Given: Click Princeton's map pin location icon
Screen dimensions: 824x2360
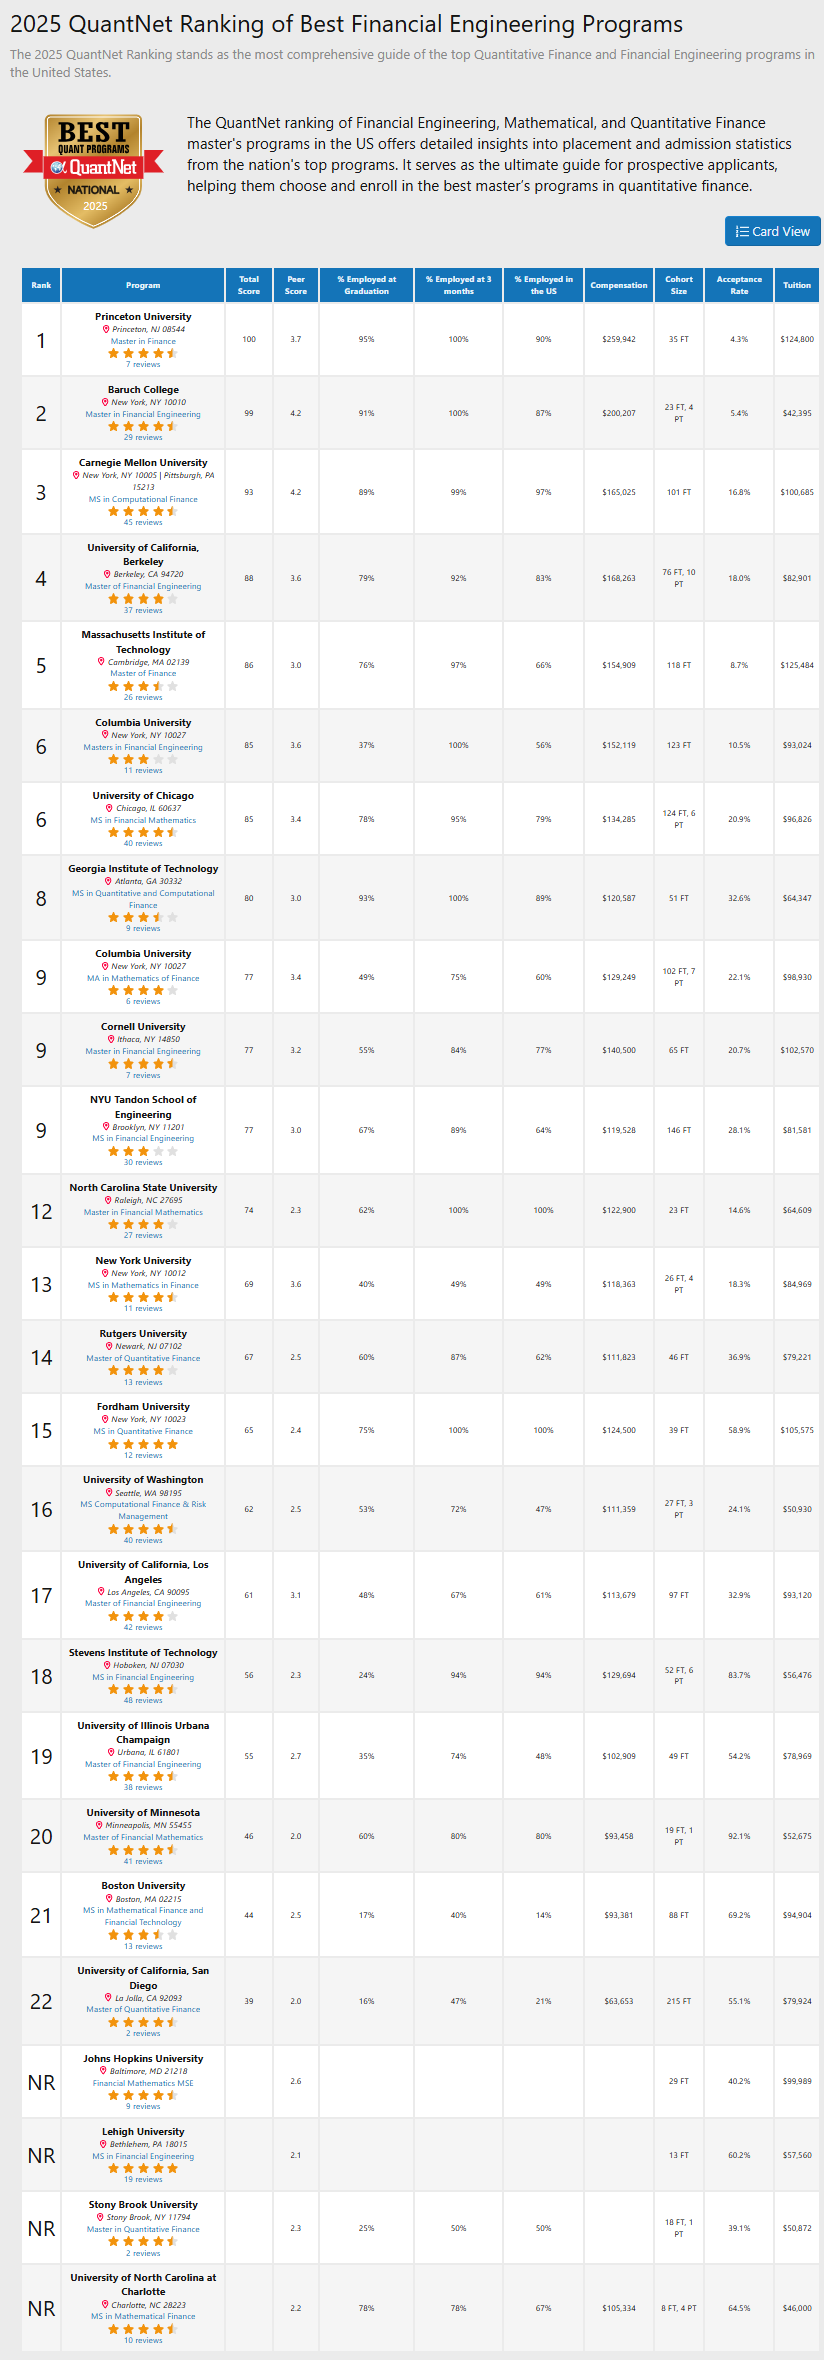Looking at the screenshot, I should [x=106, y=329].
